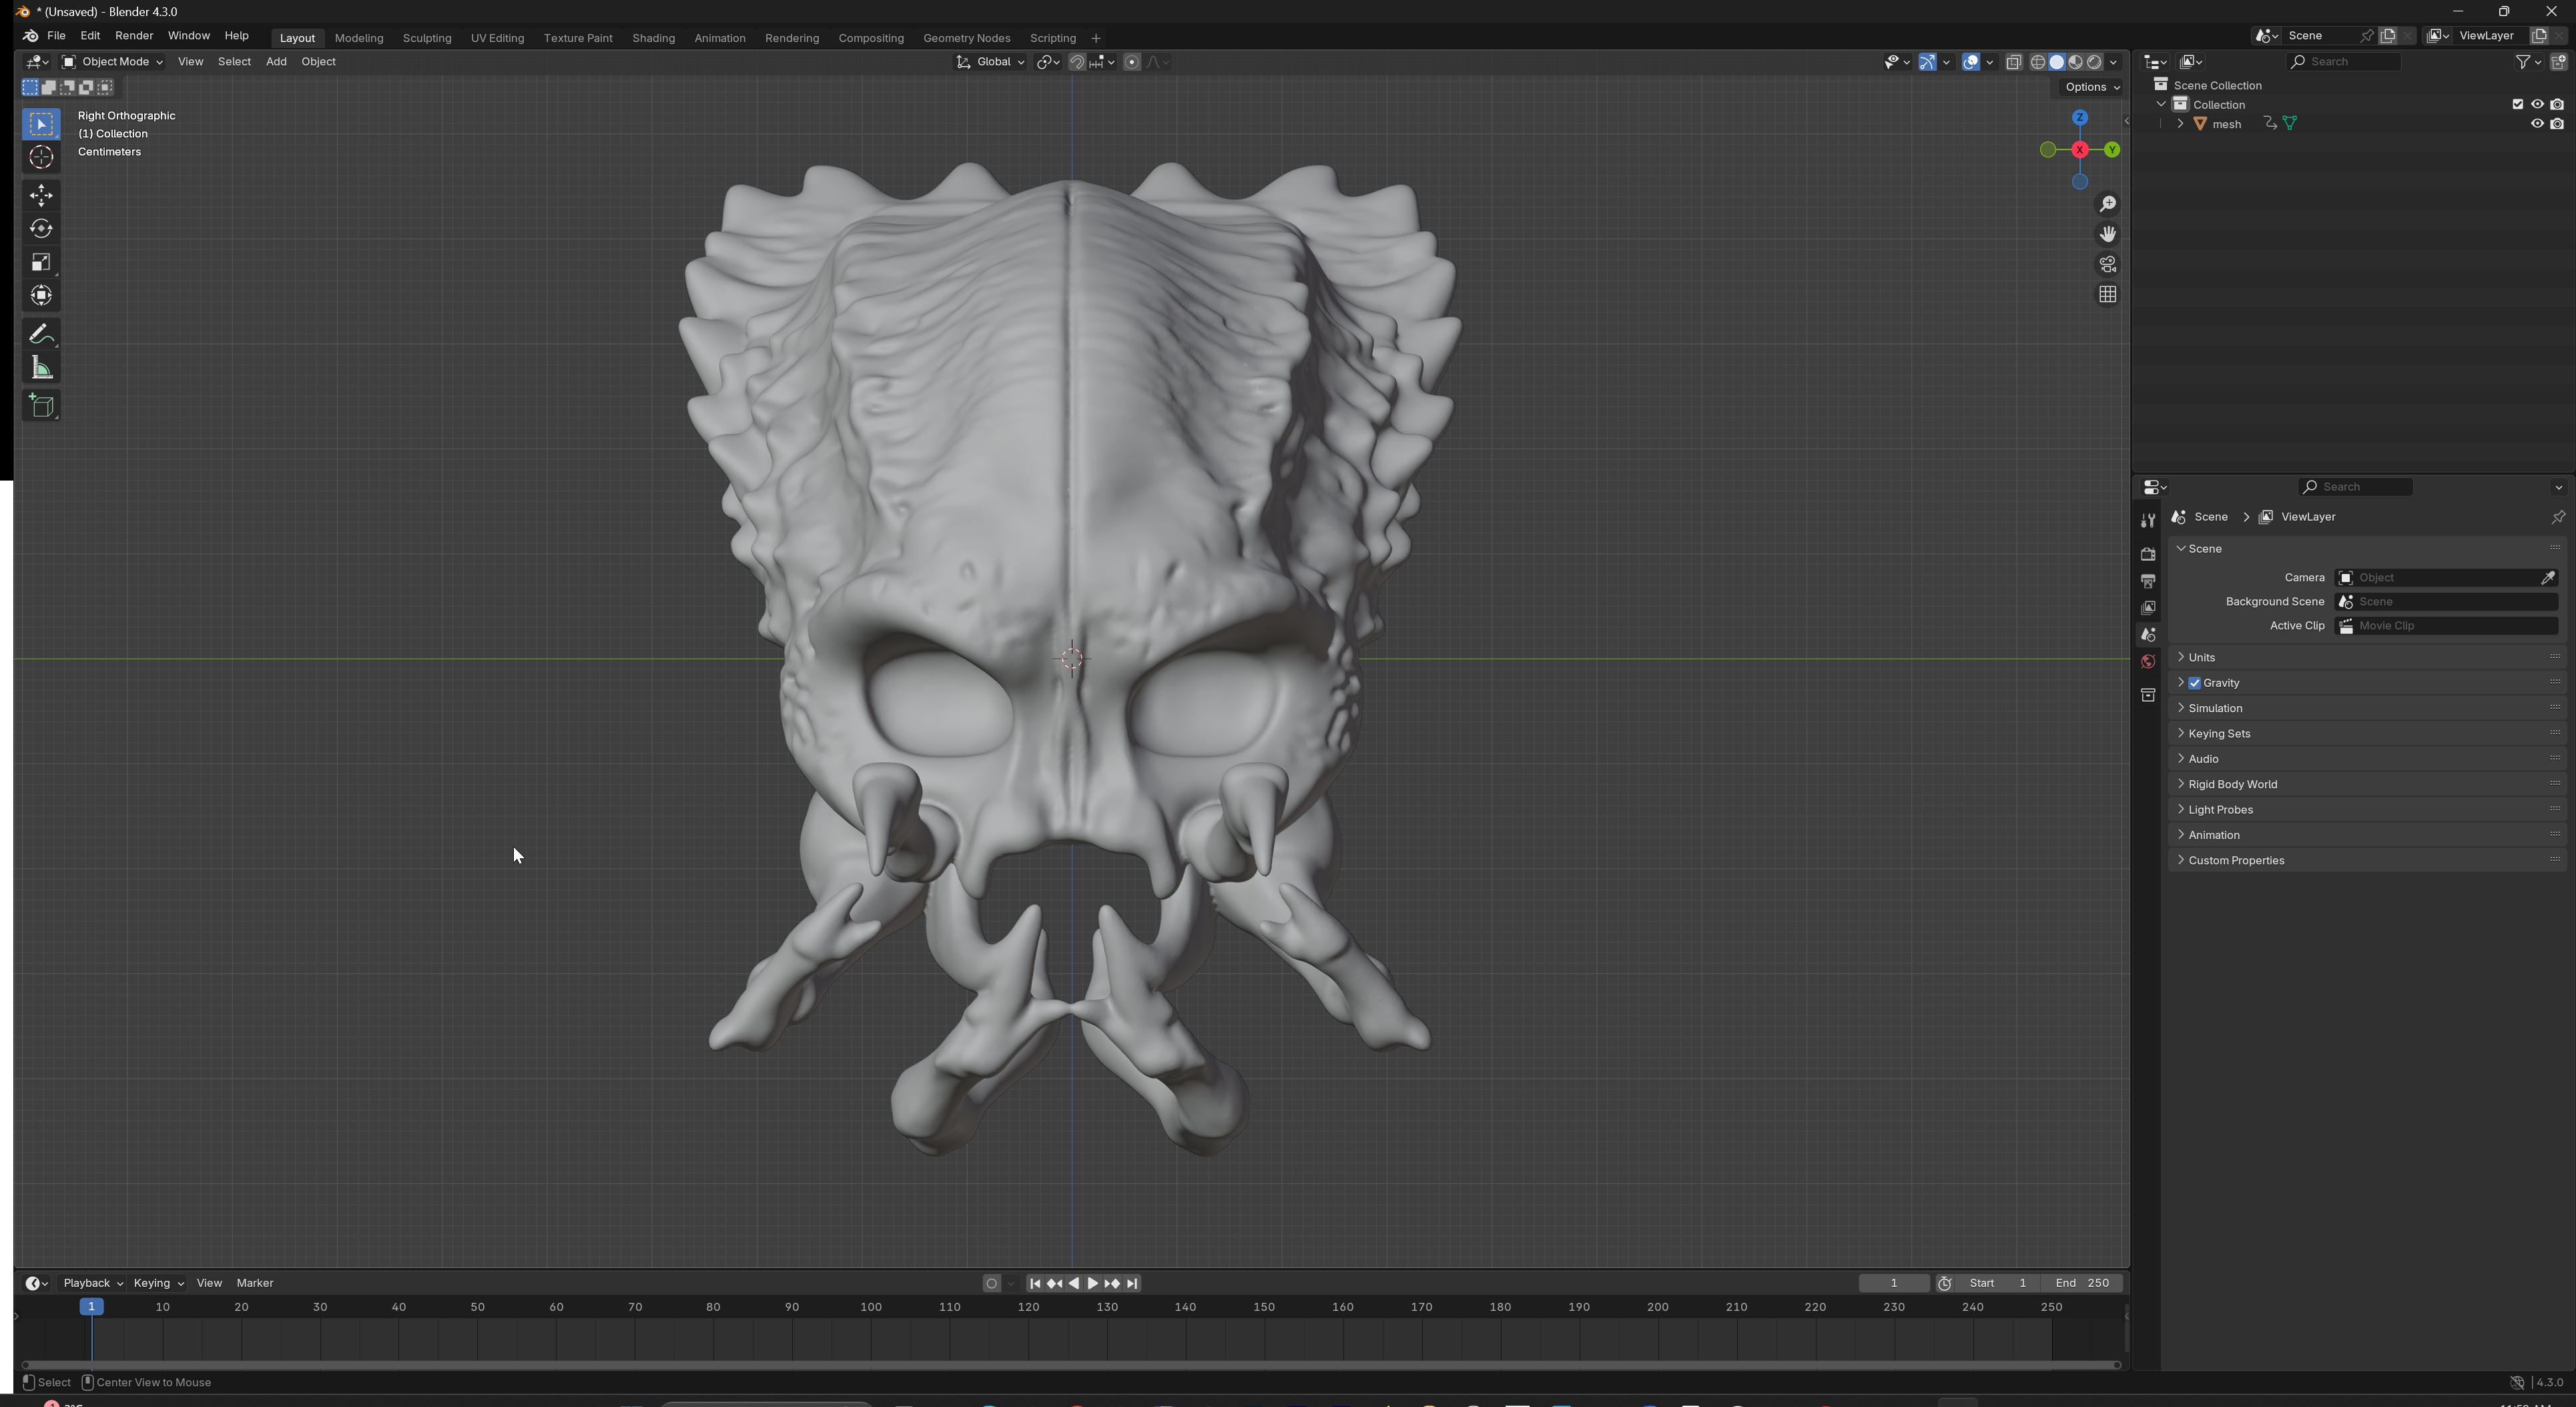Click the zoom magnifier viewport button
The image size is (2576, 1407).
[2107, 204]
